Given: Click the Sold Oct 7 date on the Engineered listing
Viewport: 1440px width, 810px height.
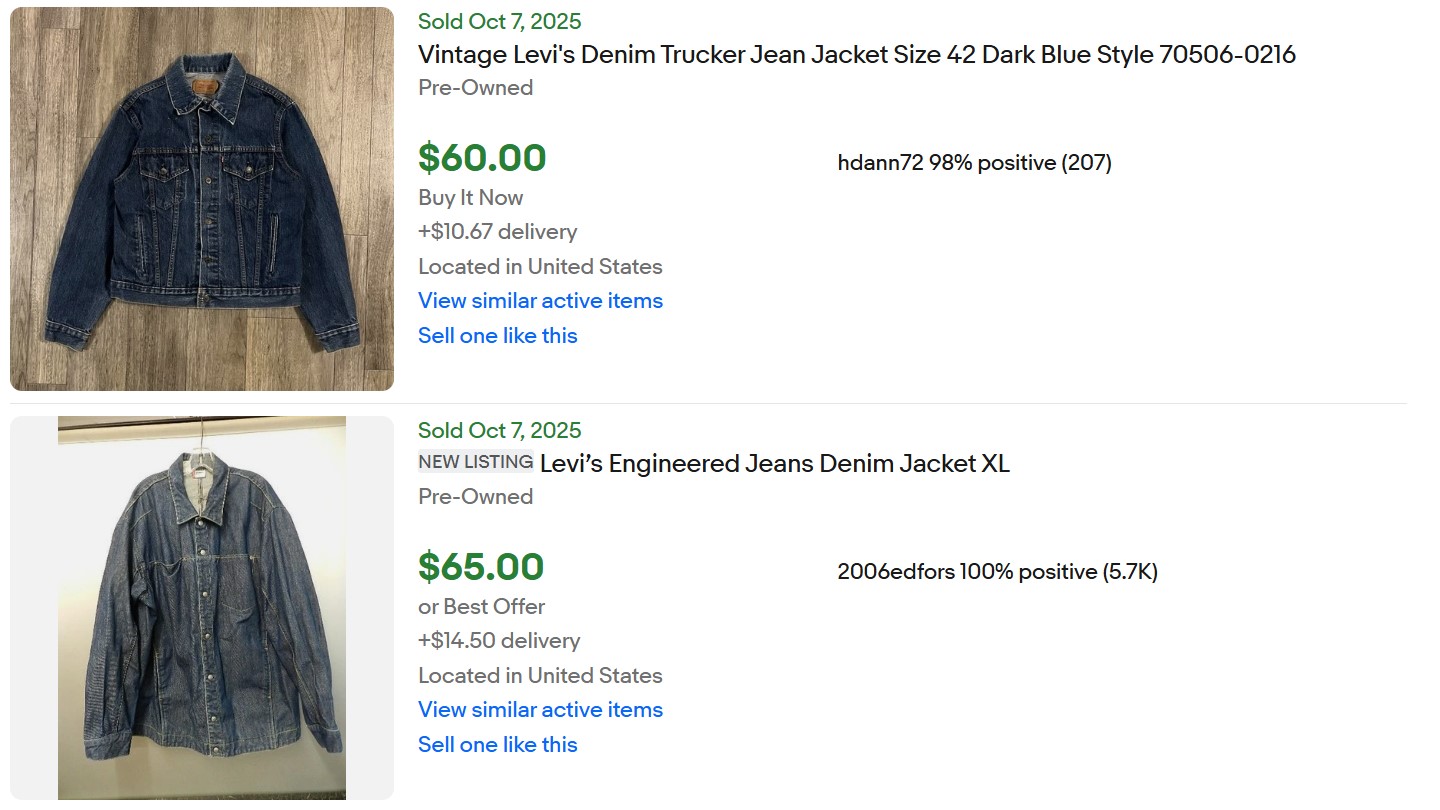Looking at the screenshot, I should click(499, 430).
